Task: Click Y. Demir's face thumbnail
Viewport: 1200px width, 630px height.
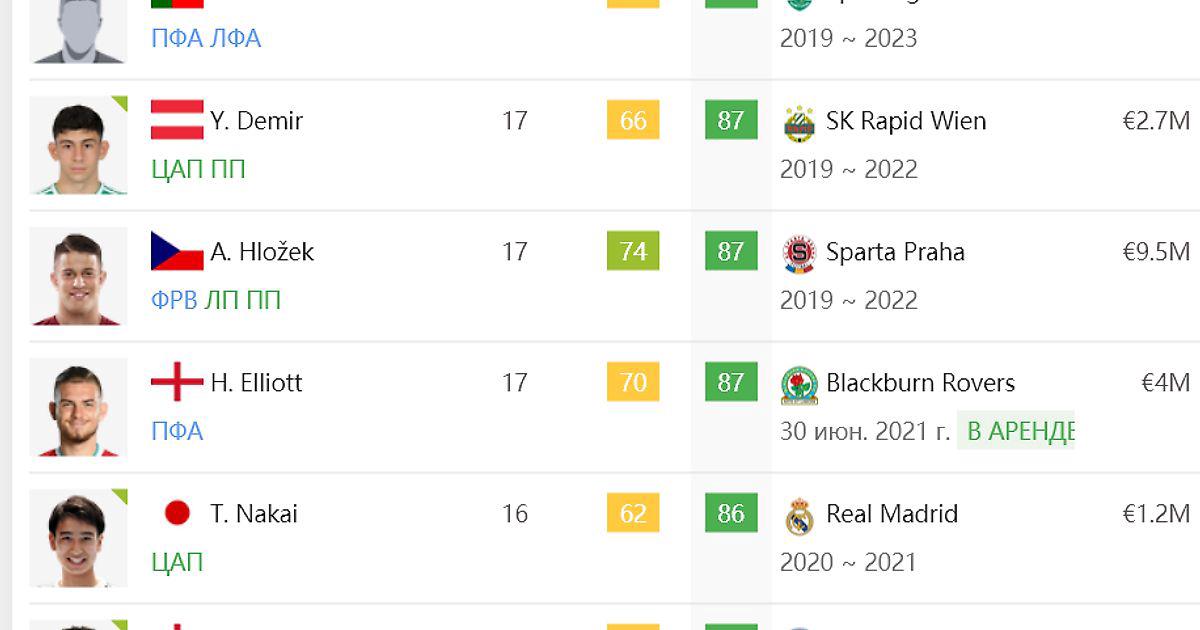Action: click(x=78, y=145)
